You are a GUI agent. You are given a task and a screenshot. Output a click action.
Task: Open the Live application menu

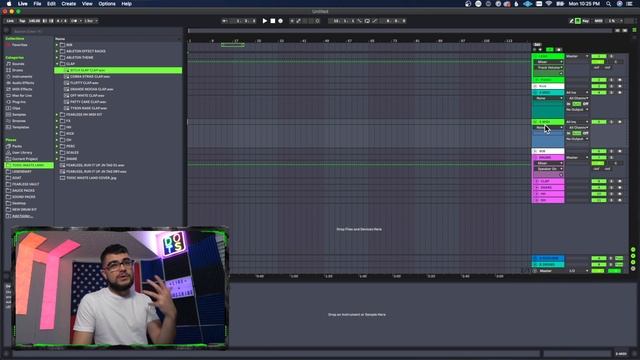coord(22,4)
